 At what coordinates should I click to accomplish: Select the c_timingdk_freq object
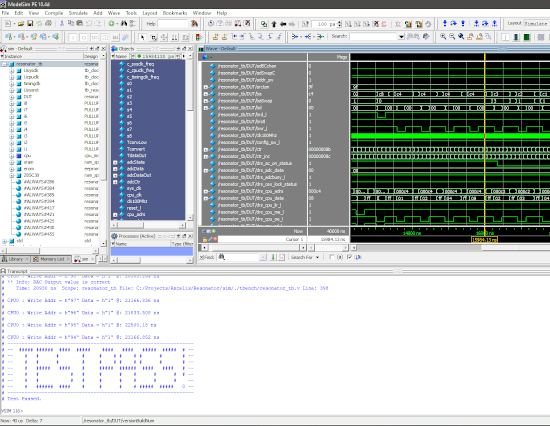[143, 77]
